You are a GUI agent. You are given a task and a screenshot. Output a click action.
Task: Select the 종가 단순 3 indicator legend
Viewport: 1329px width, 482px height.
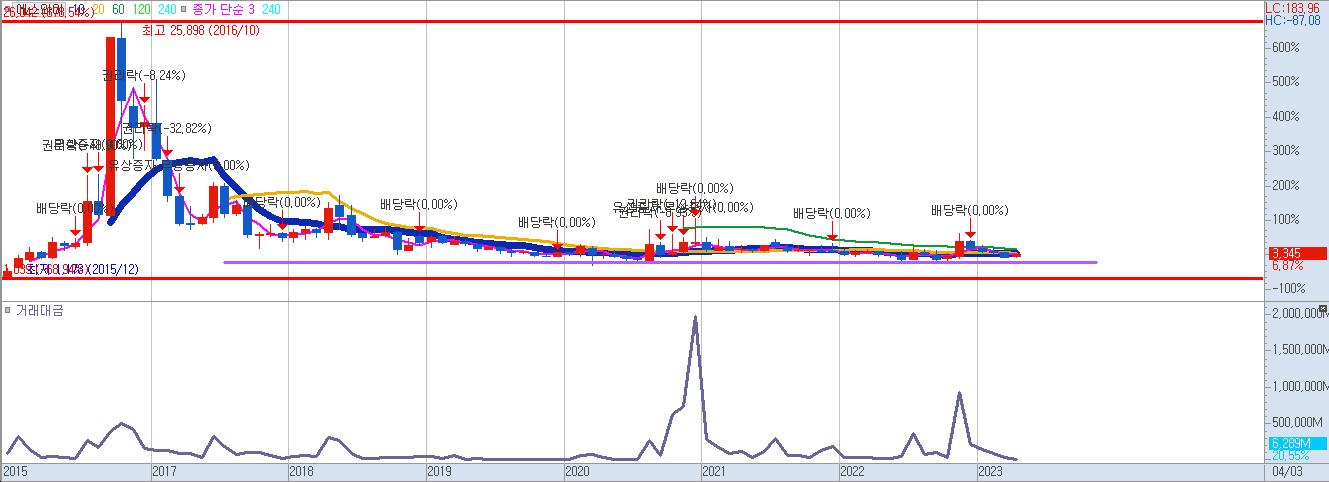tap(225, 8)
